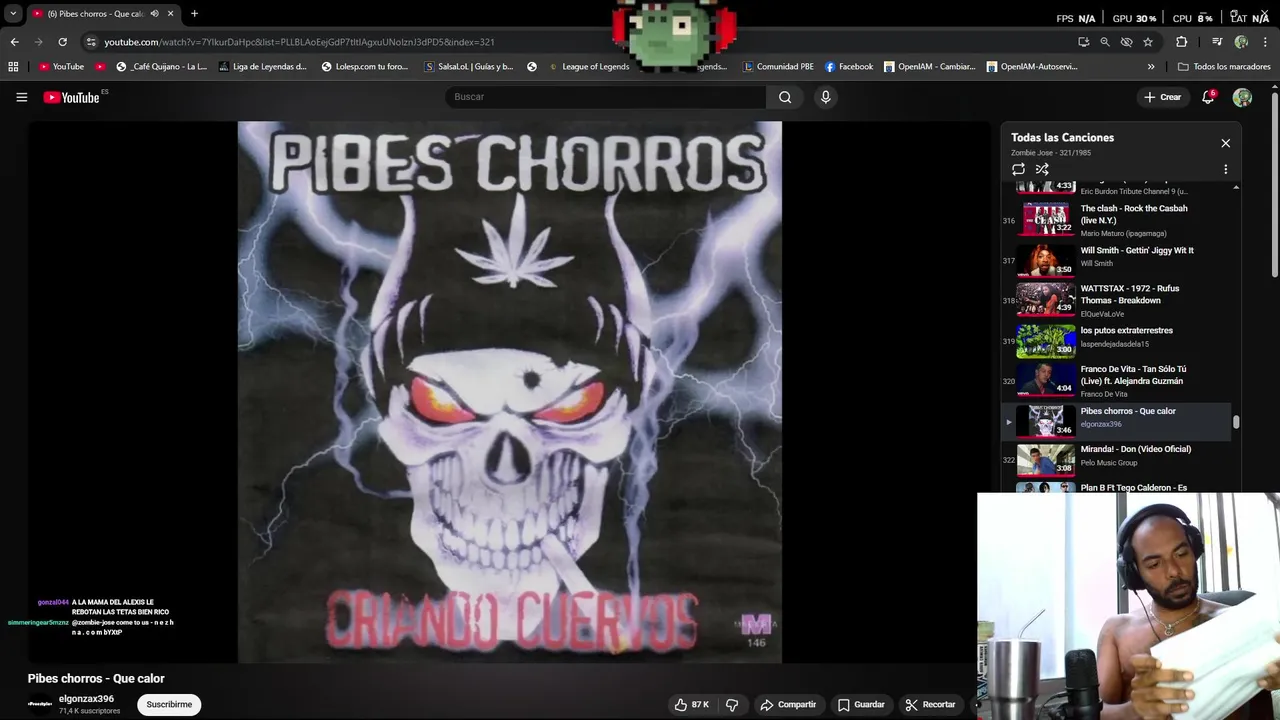This screenshot has height=720, width=1280.
Task: Select current Pibes chorros - Que calor entry
Action: [1117, 421]
